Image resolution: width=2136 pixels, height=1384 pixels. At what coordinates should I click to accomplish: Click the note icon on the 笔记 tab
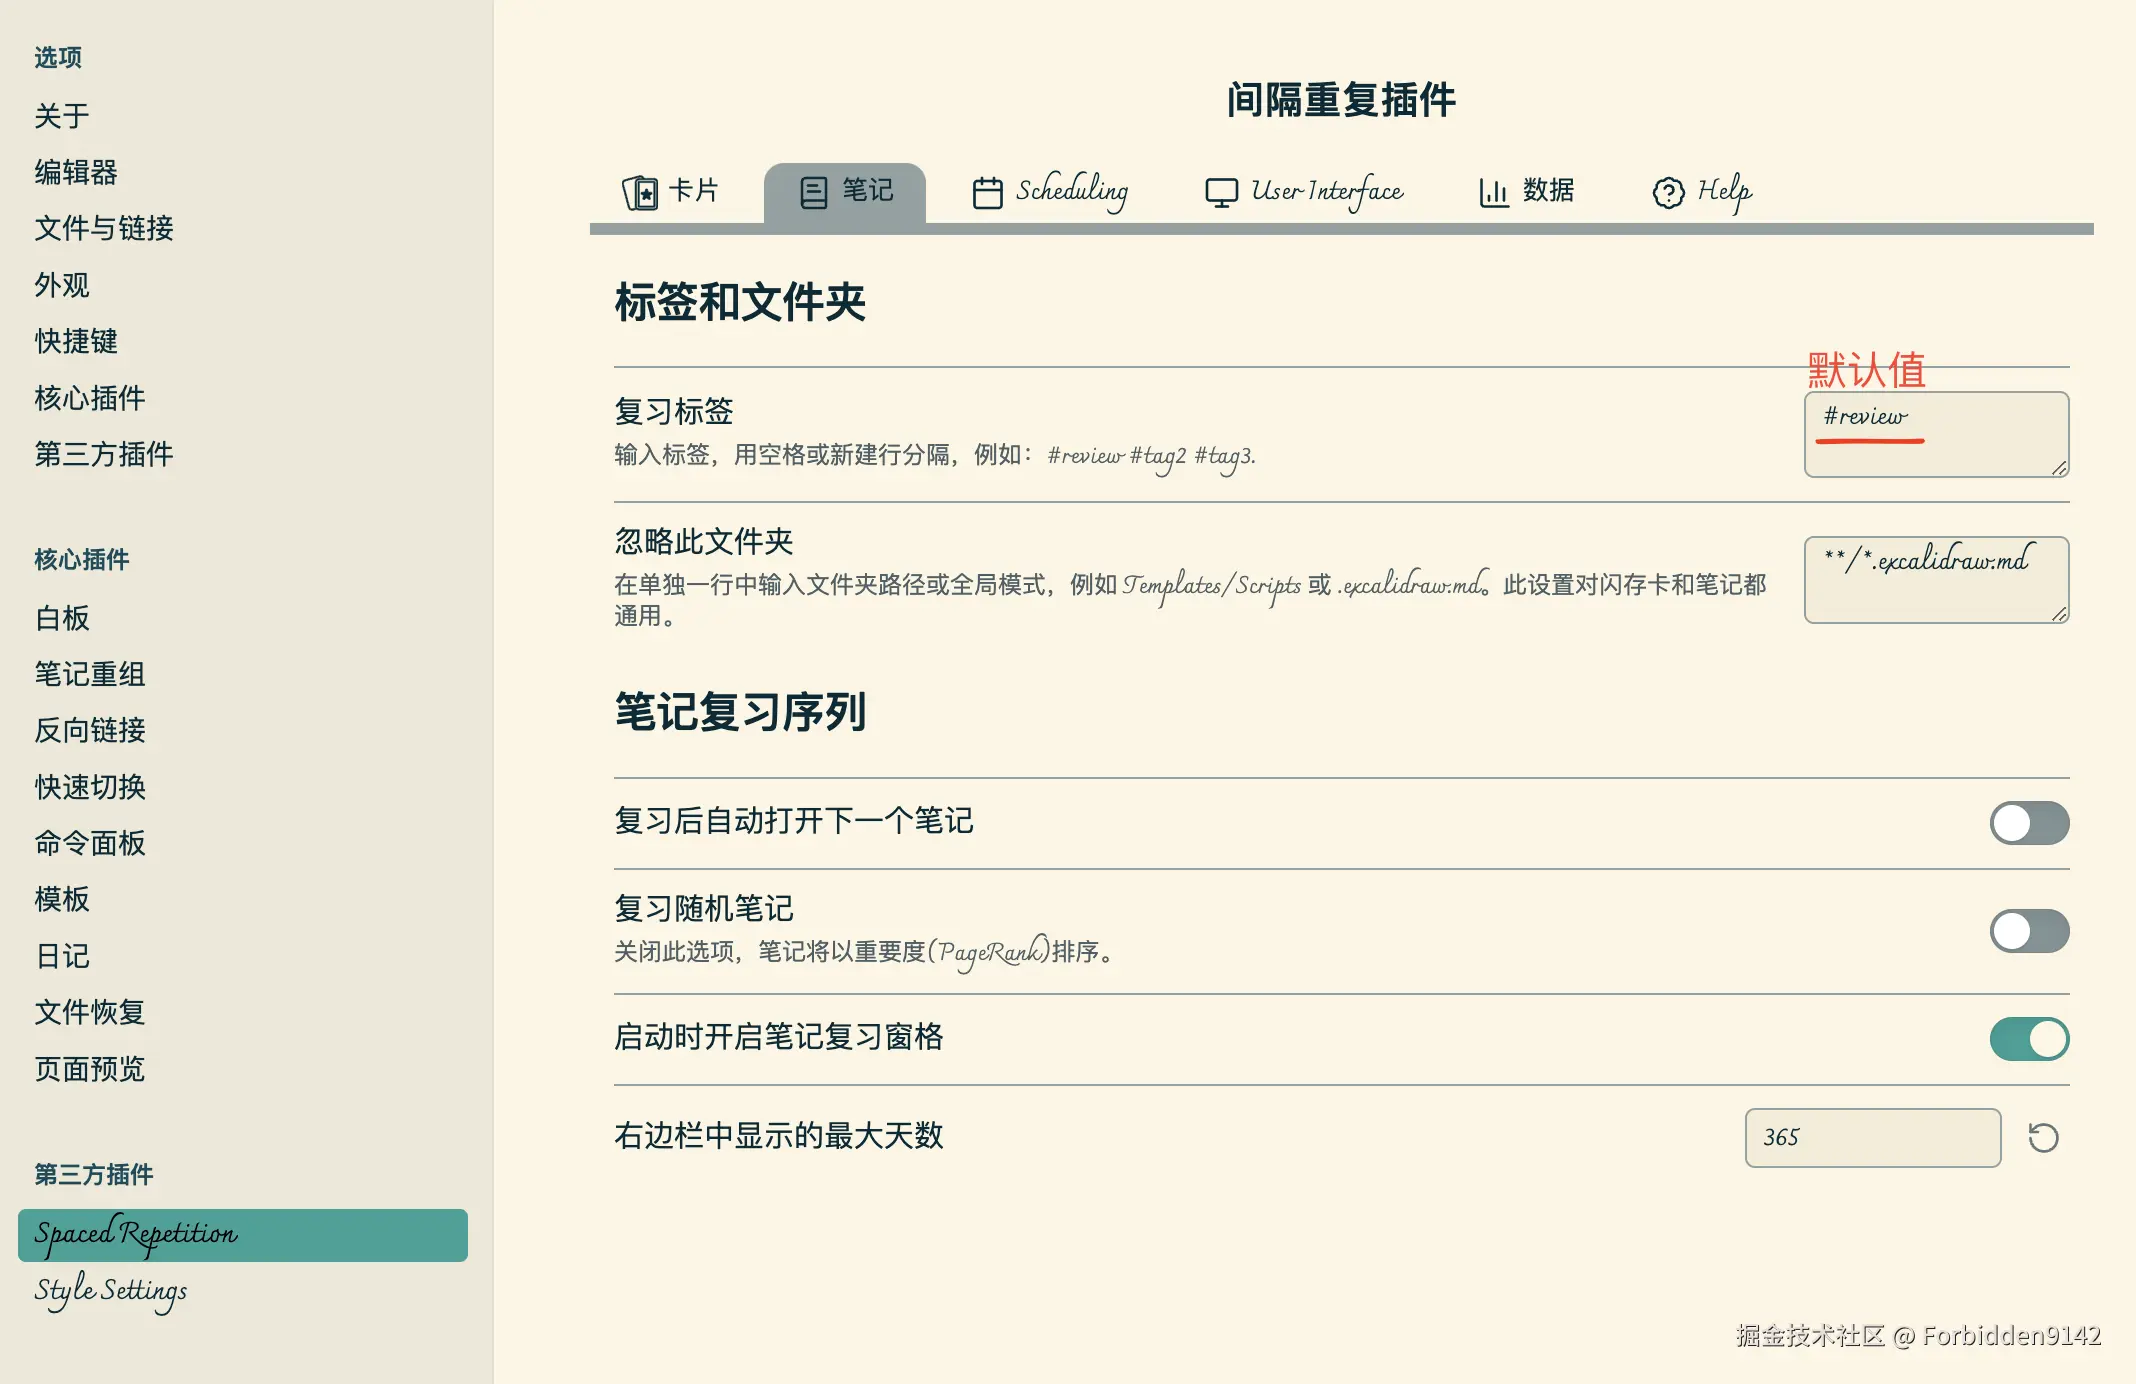pyautogui.click(x=813, y=190)
